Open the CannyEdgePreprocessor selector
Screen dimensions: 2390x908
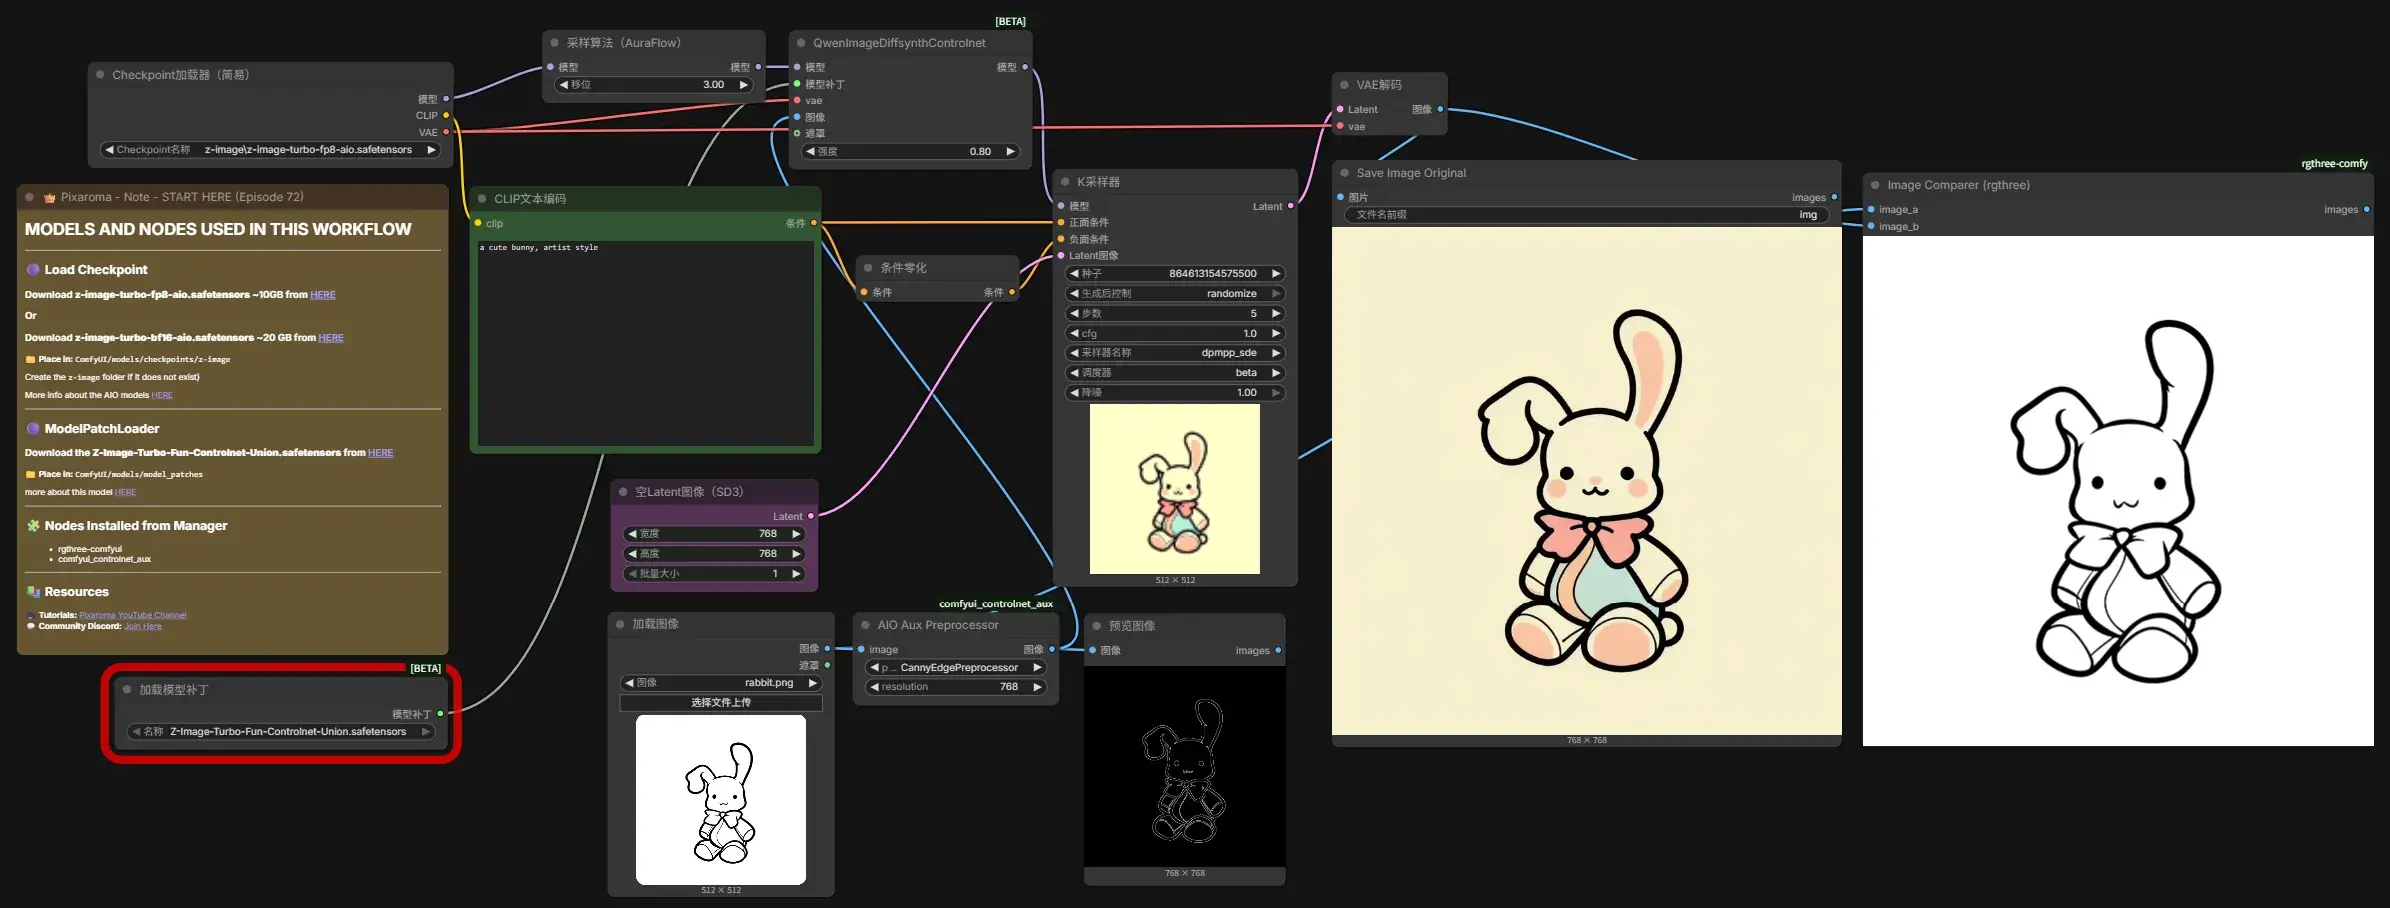click(956, 668)
